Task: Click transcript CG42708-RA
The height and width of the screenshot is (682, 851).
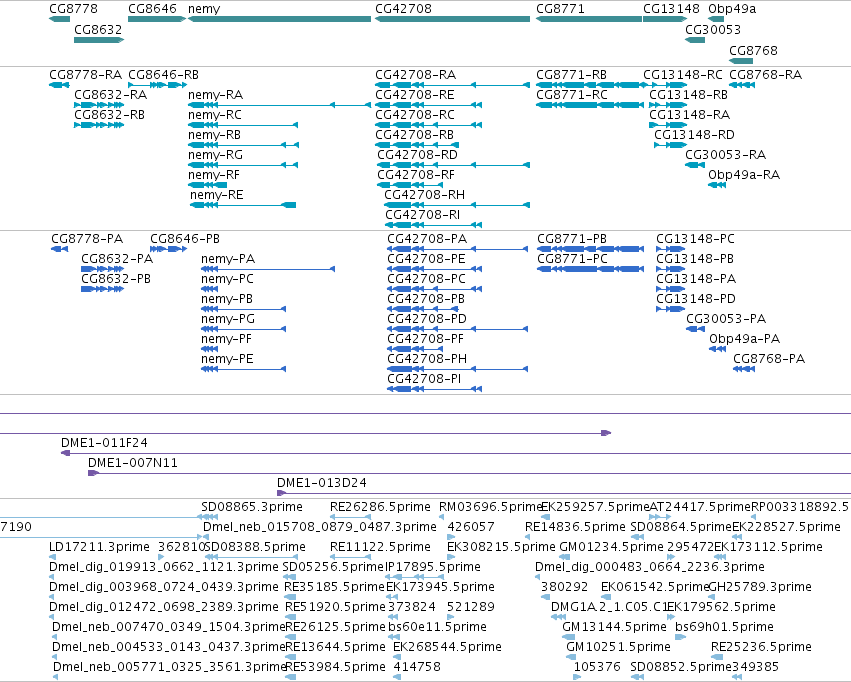Action: point(452,85)
